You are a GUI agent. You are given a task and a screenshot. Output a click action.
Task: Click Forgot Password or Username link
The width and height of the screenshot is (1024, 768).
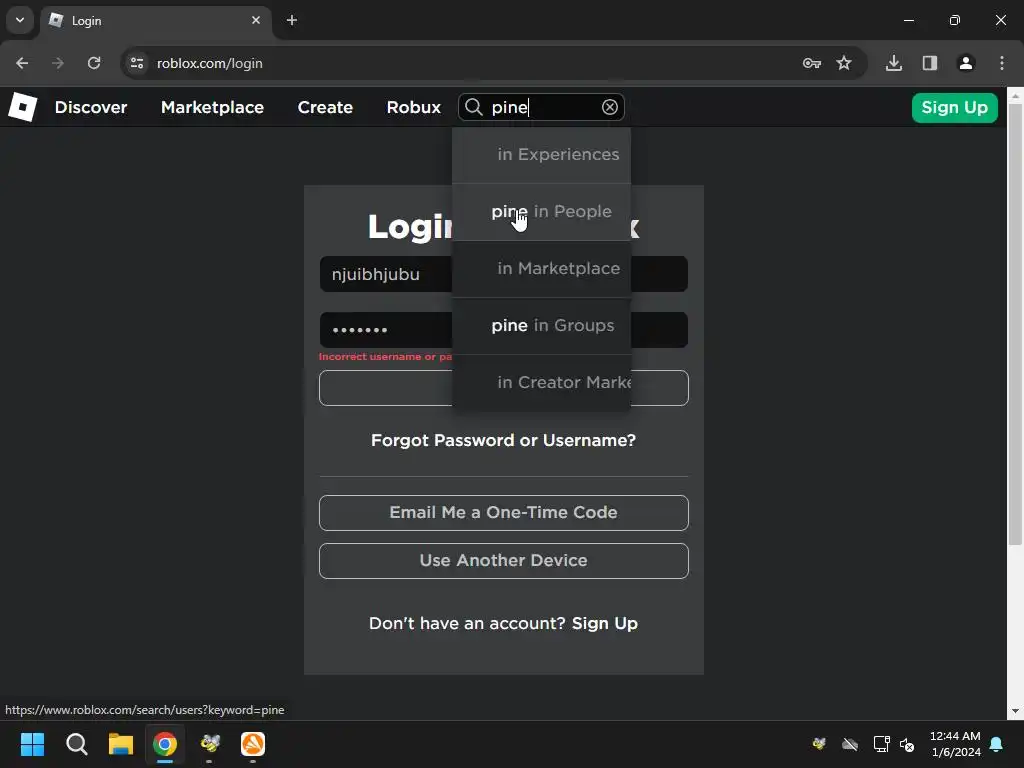pos(503,440)
